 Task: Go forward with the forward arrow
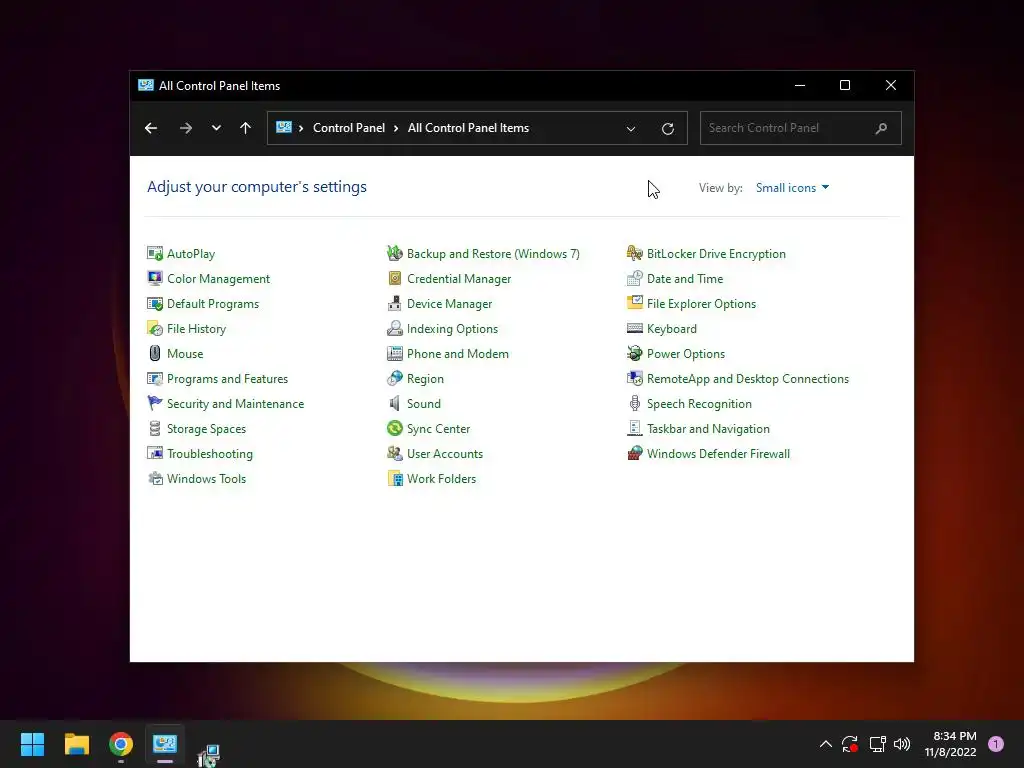pyautogui.click(x=186, y=128)
